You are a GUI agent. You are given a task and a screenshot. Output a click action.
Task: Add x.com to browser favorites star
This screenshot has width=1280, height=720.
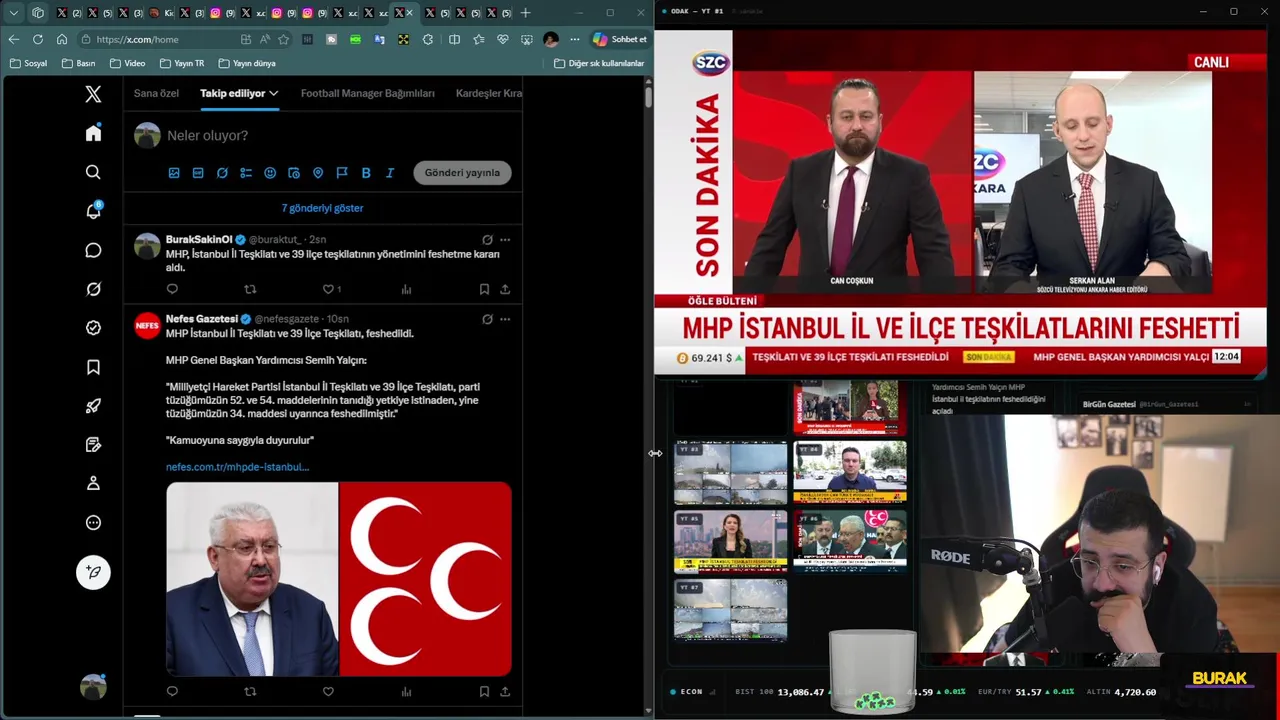(284, 39)
